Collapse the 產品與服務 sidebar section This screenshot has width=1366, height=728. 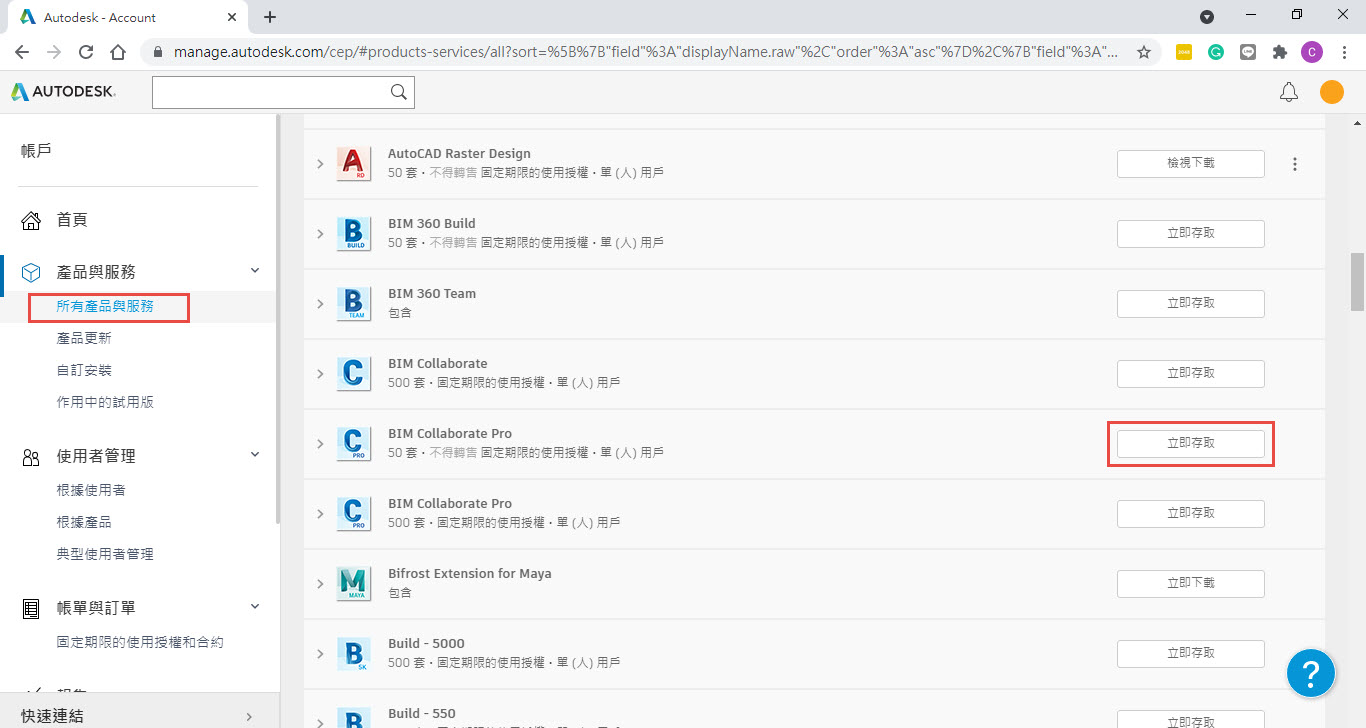(x=255, y=271)
